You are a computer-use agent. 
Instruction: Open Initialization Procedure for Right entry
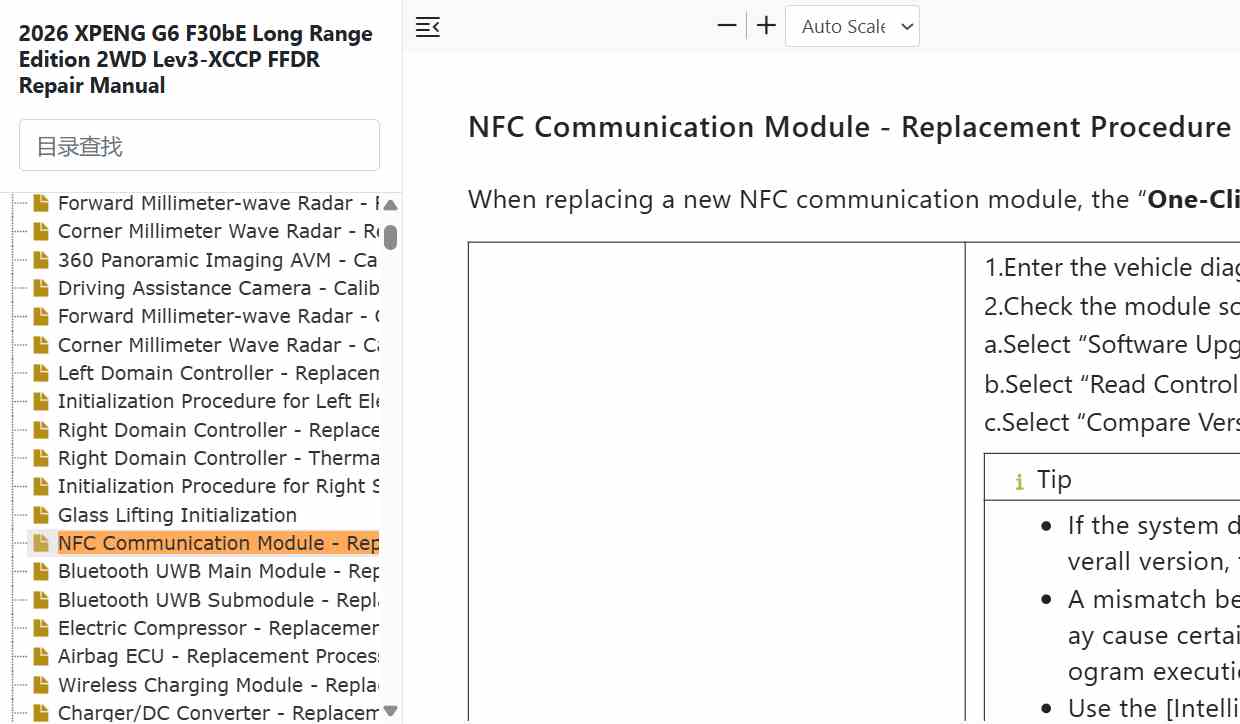(218, 486)
